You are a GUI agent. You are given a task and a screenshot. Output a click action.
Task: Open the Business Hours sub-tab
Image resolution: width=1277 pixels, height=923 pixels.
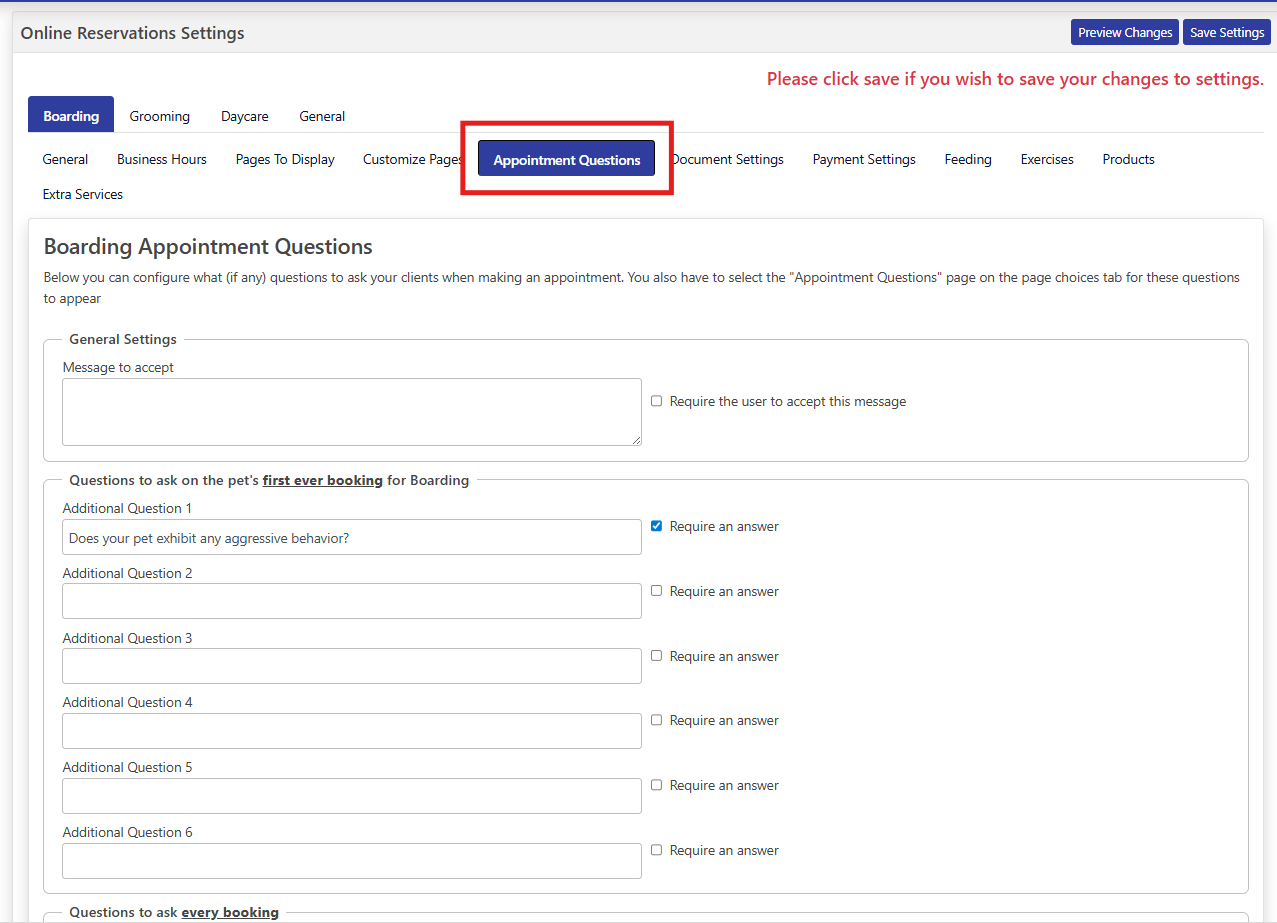(x=162, y=159)
